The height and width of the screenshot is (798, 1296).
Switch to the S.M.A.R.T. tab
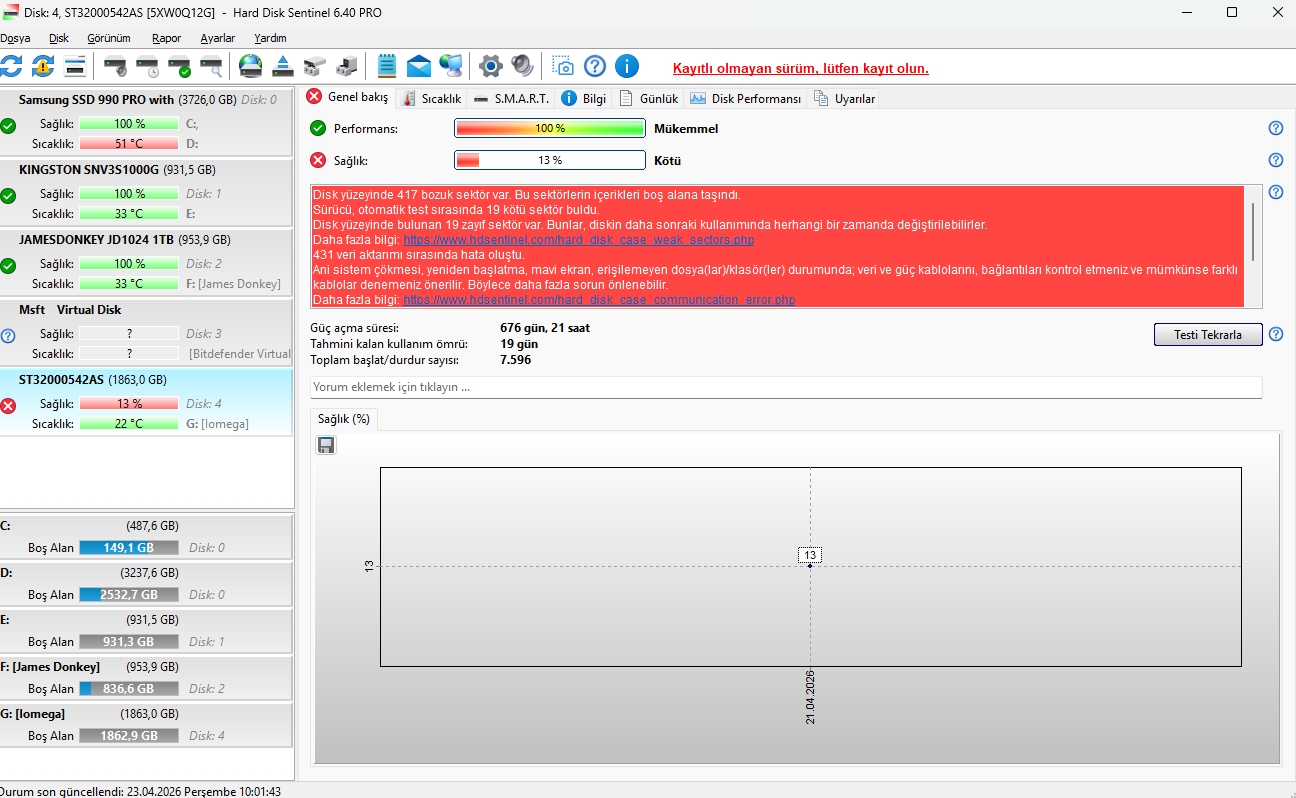511,98
